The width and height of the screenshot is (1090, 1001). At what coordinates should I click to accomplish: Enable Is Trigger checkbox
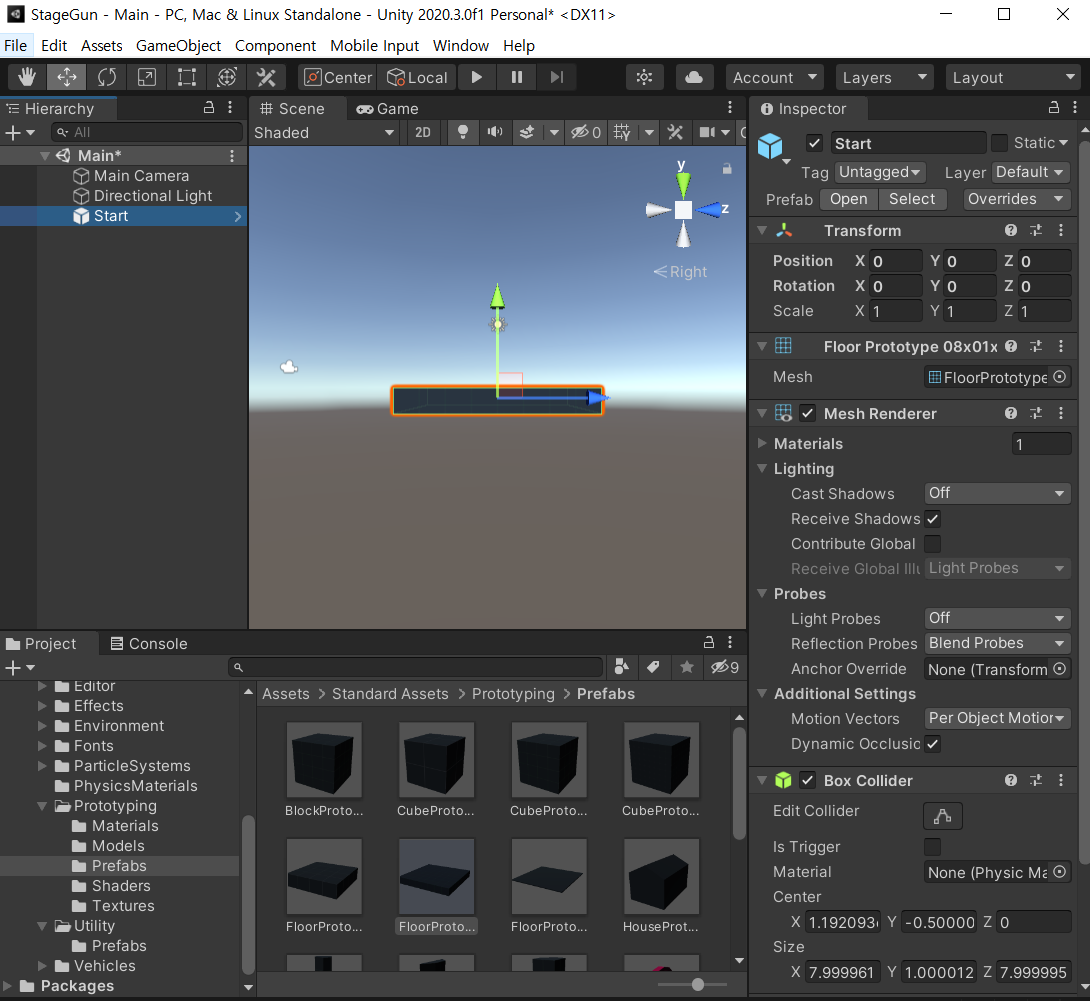tap(933, 847)
